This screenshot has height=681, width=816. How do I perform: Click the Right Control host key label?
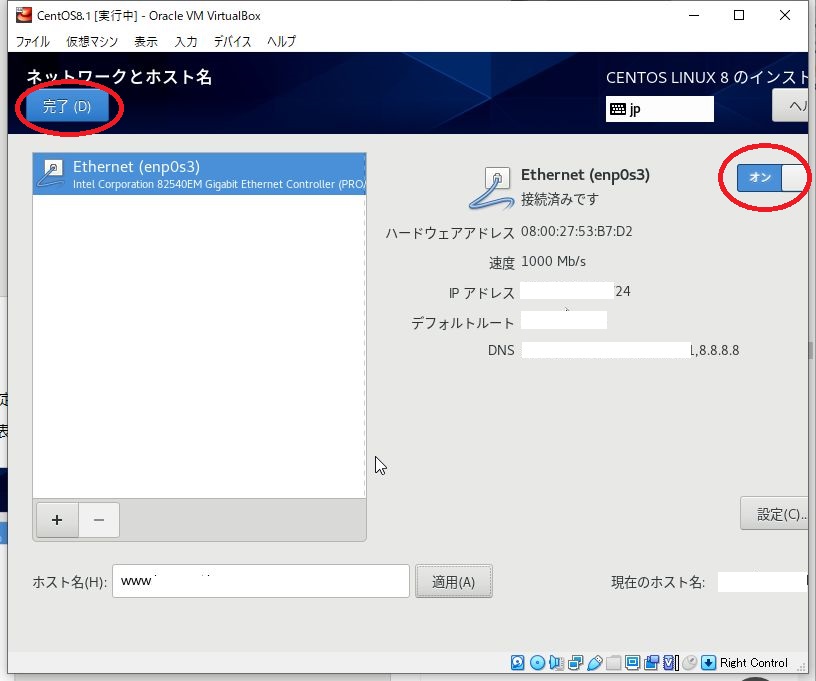754,662
